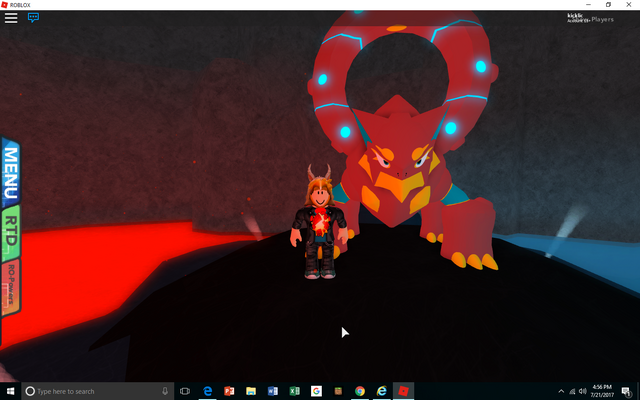The width and height of the screenshot is (640, 400).
Task: Click the red Volcanion creature
Action: [402, 139]
